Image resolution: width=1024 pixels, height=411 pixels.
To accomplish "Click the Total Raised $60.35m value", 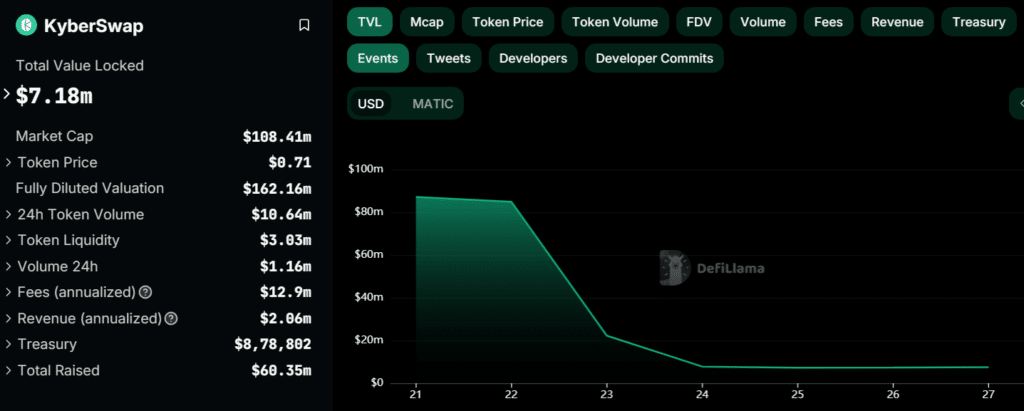I will click(281, 370).
